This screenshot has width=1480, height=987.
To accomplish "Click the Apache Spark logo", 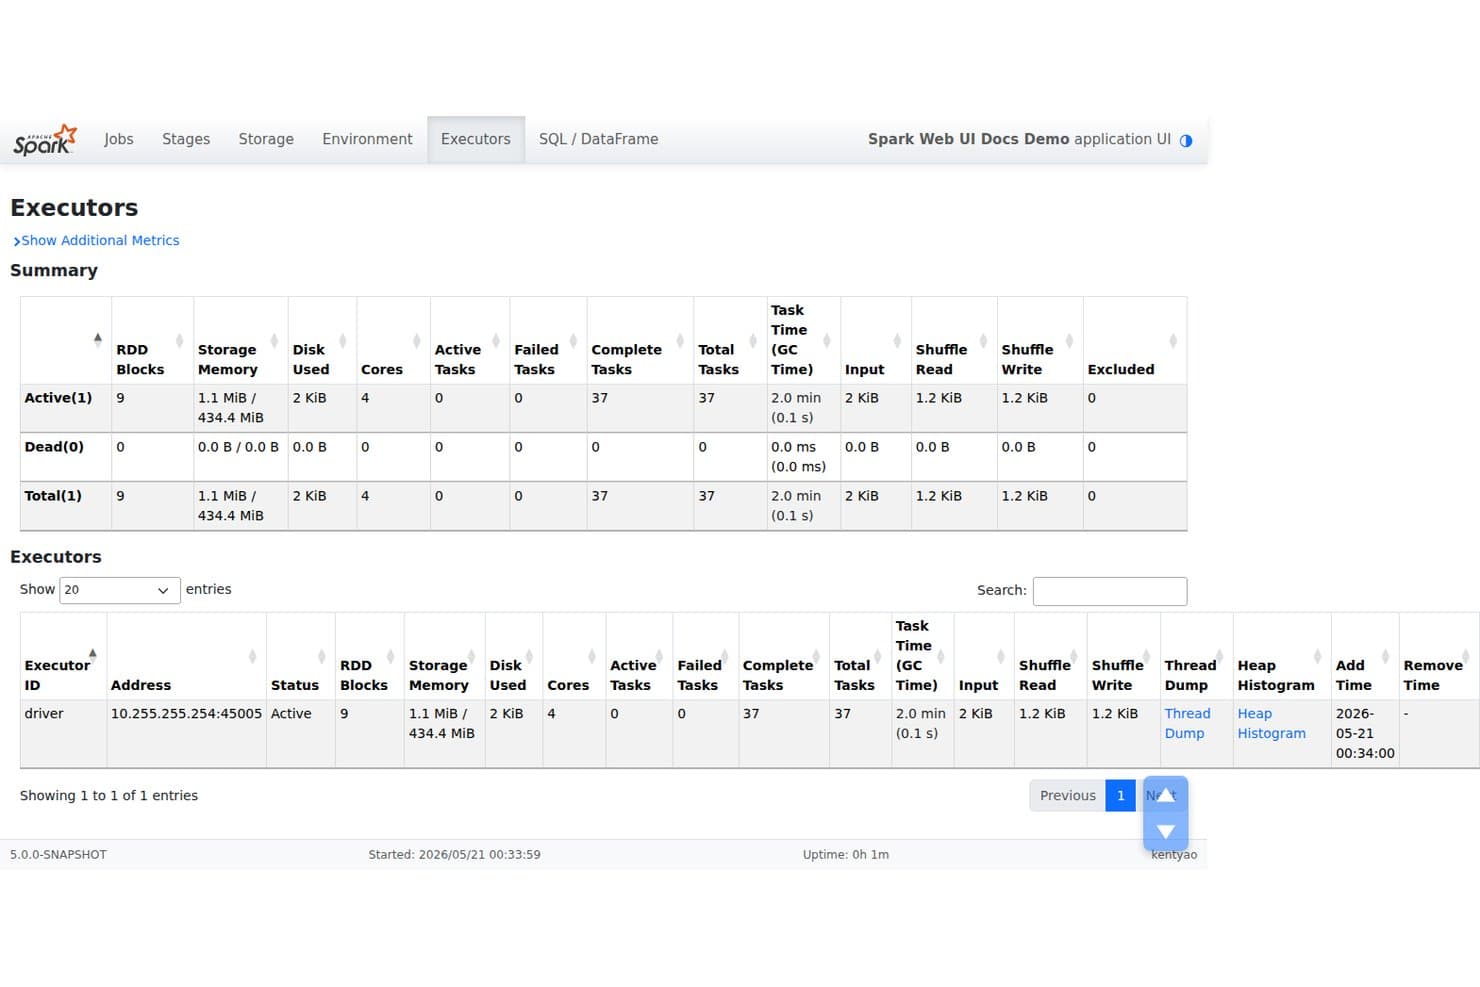I will tap(45, 140).
